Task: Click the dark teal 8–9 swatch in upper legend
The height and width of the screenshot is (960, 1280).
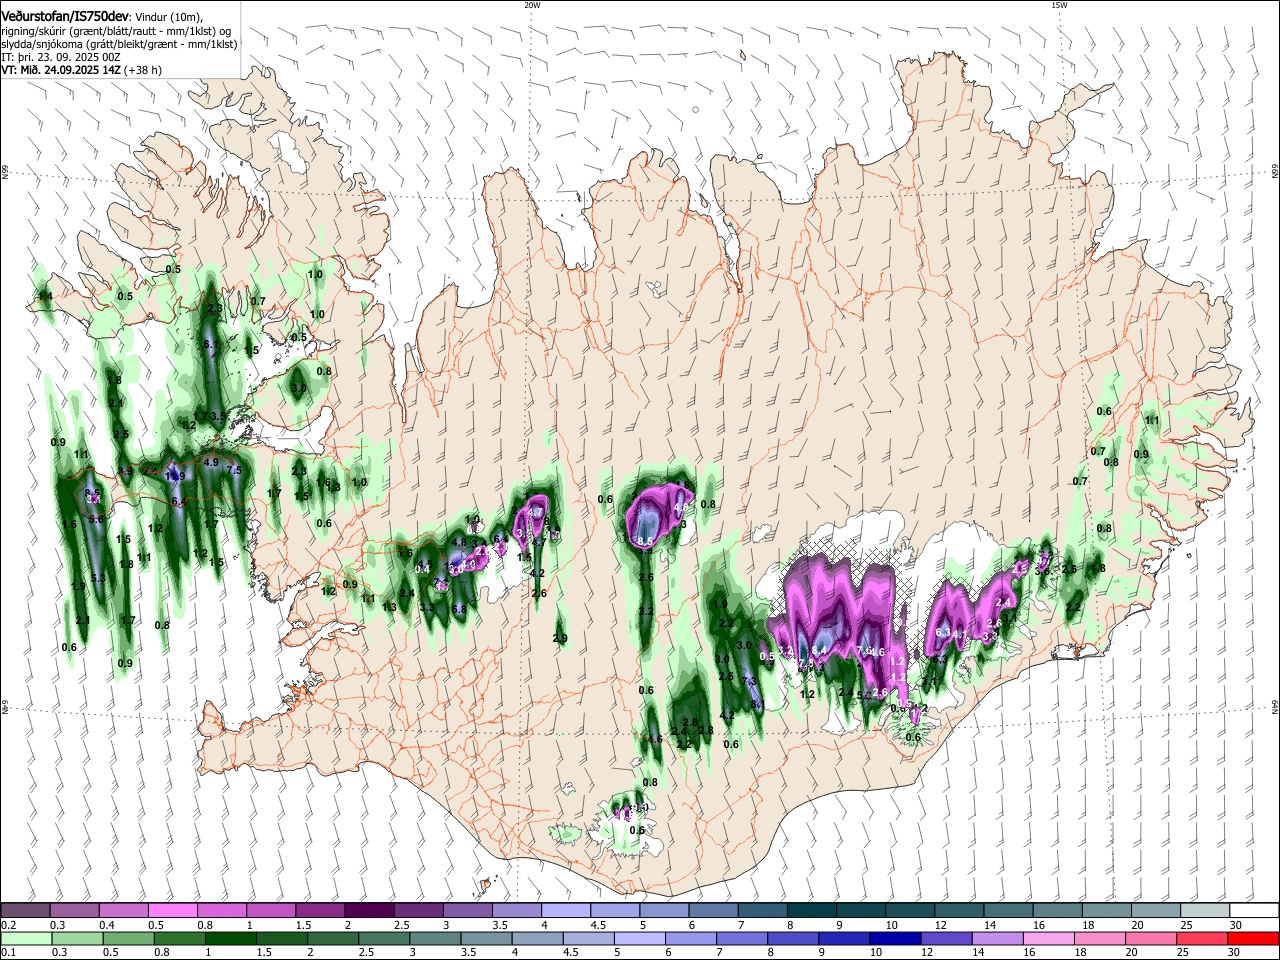Action: pyautogui.click(x=811, y=911)
